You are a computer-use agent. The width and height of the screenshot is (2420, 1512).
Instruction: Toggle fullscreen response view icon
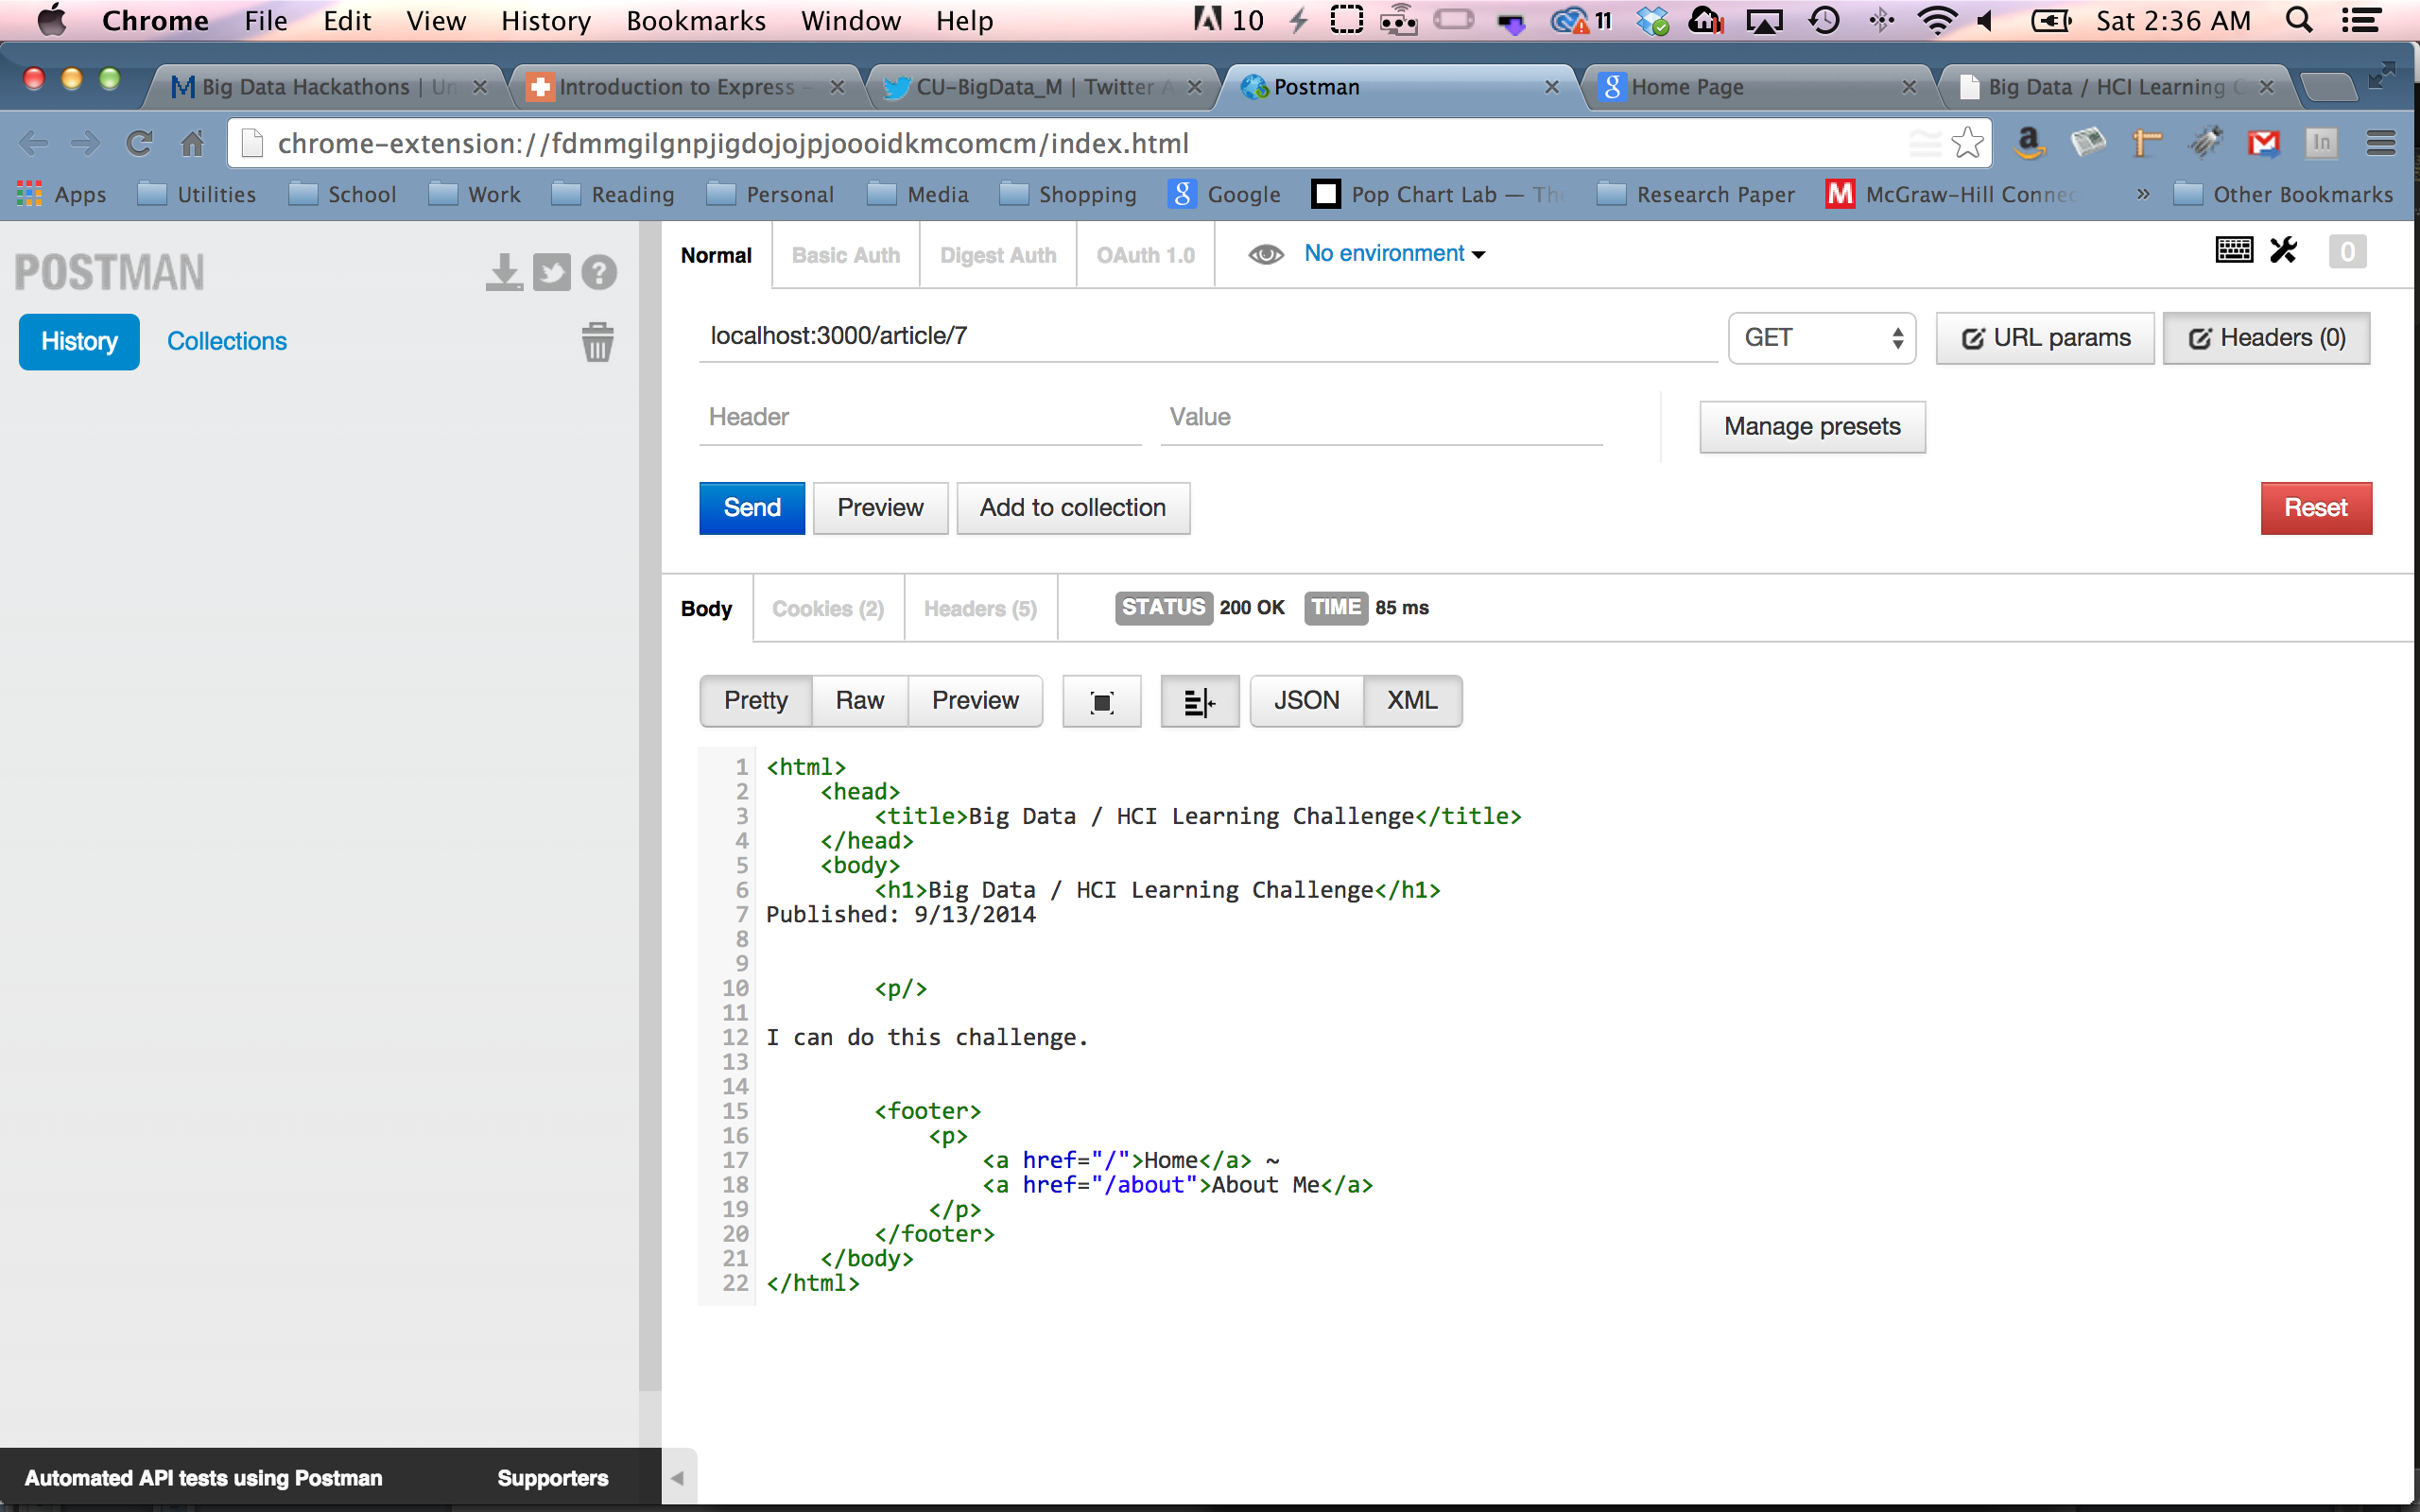[1102, 702]
